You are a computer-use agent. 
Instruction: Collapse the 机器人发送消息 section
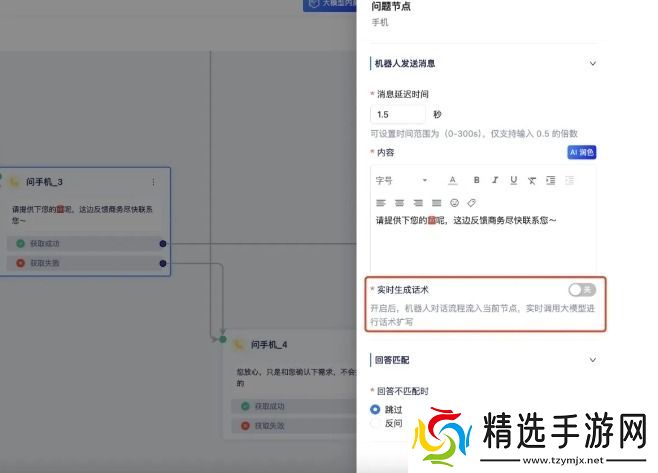[x=593, y=63]
